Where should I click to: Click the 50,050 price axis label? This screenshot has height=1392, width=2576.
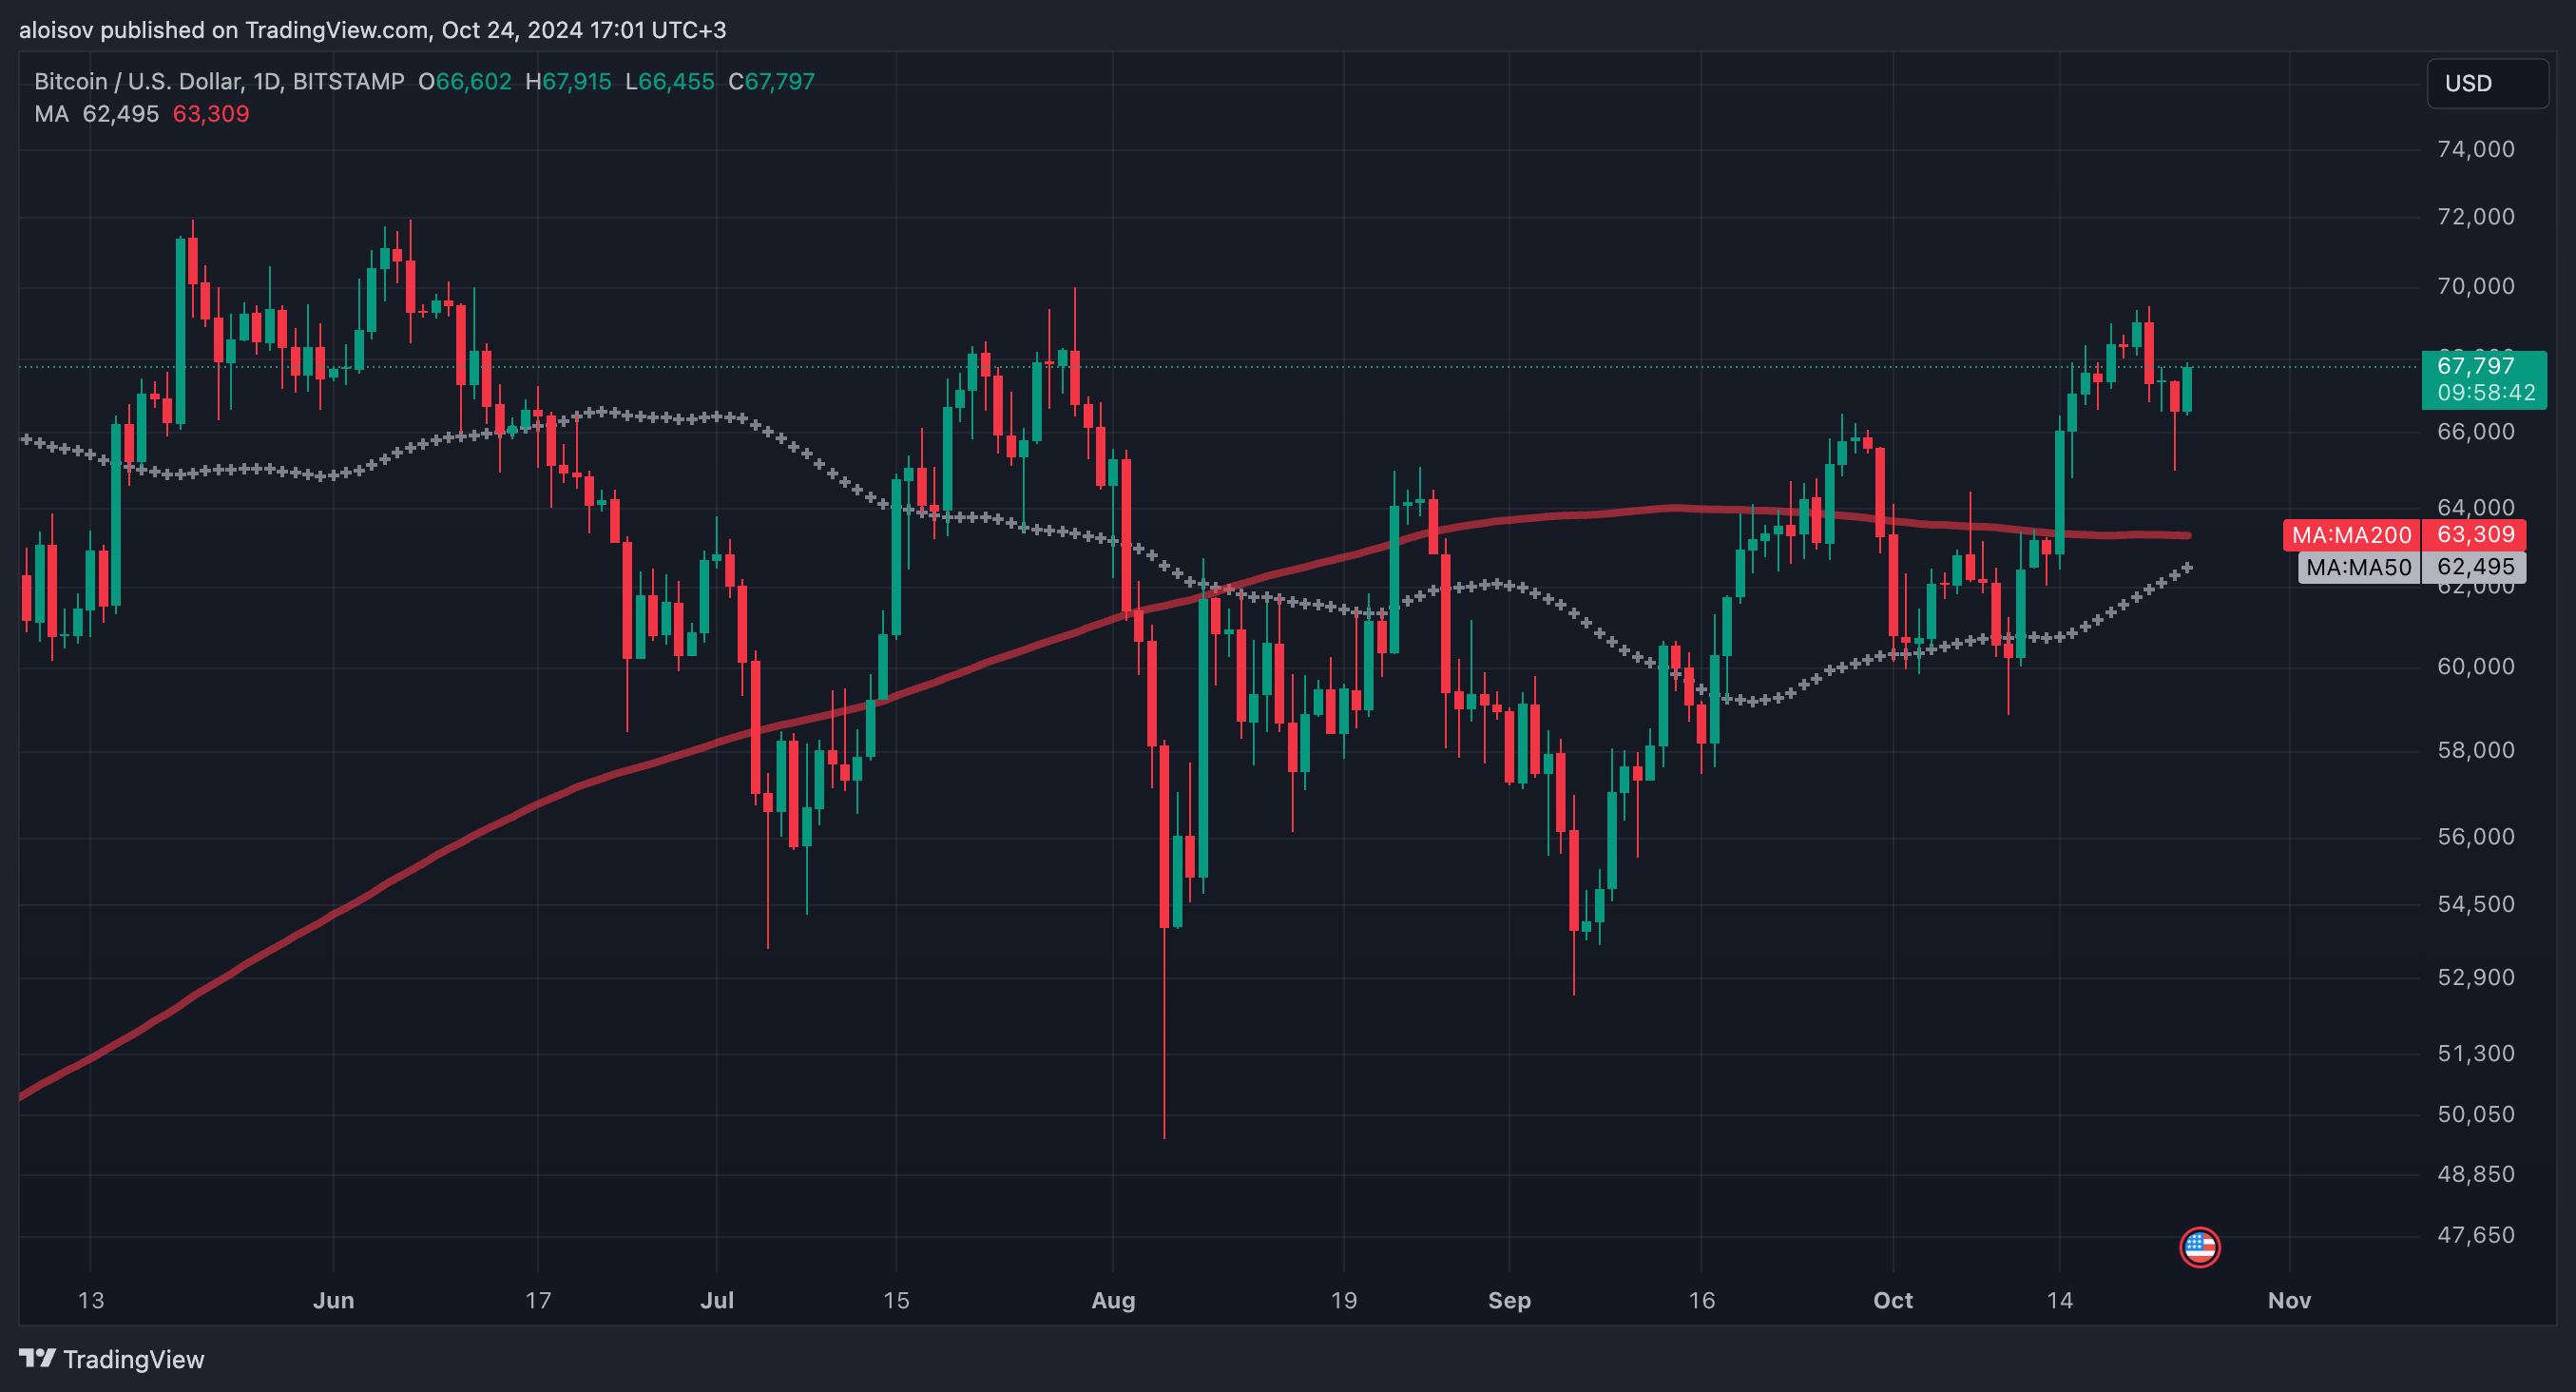2476,1114
